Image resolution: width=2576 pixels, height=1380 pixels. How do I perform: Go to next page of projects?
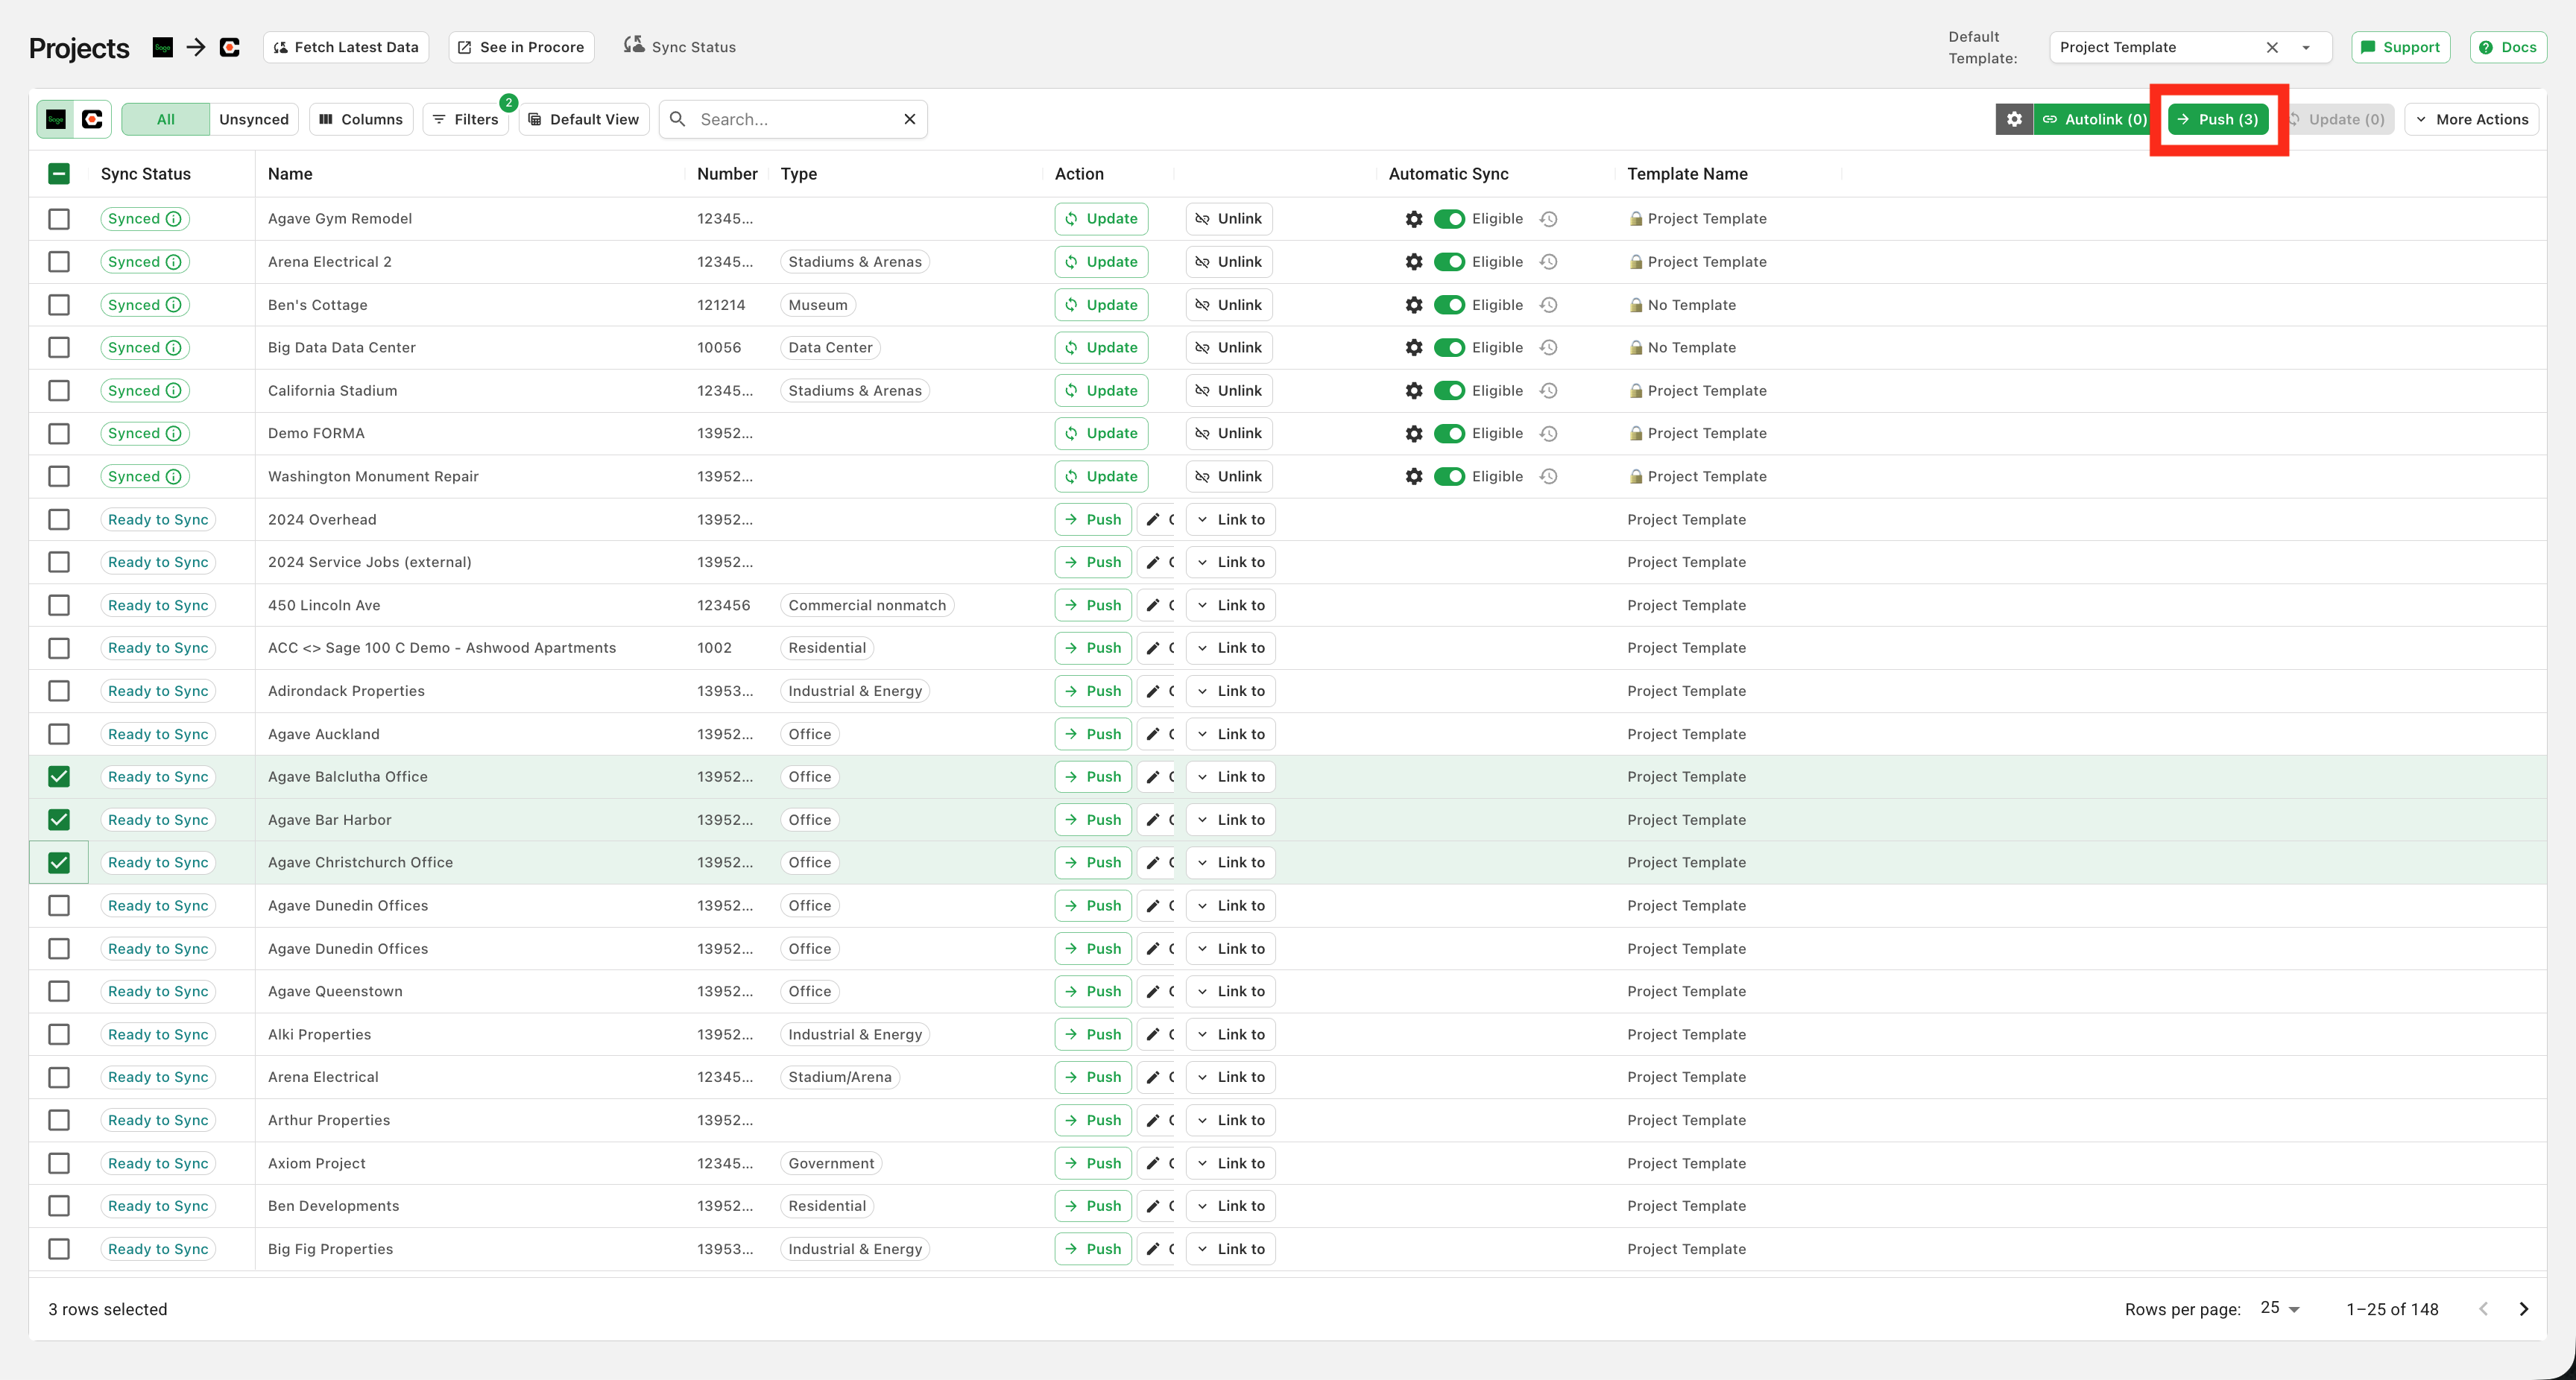point(2524,1309)
